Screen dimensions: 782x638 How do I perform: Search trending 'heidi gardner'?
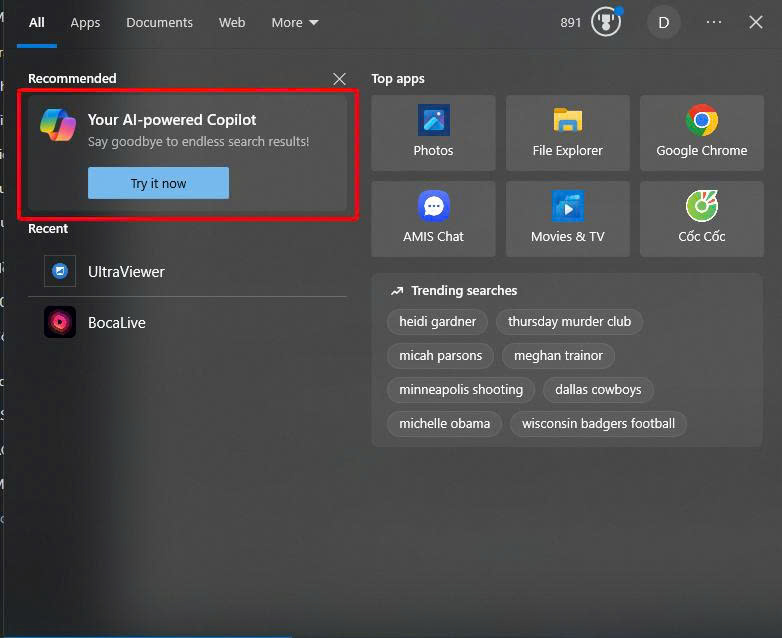437,321
